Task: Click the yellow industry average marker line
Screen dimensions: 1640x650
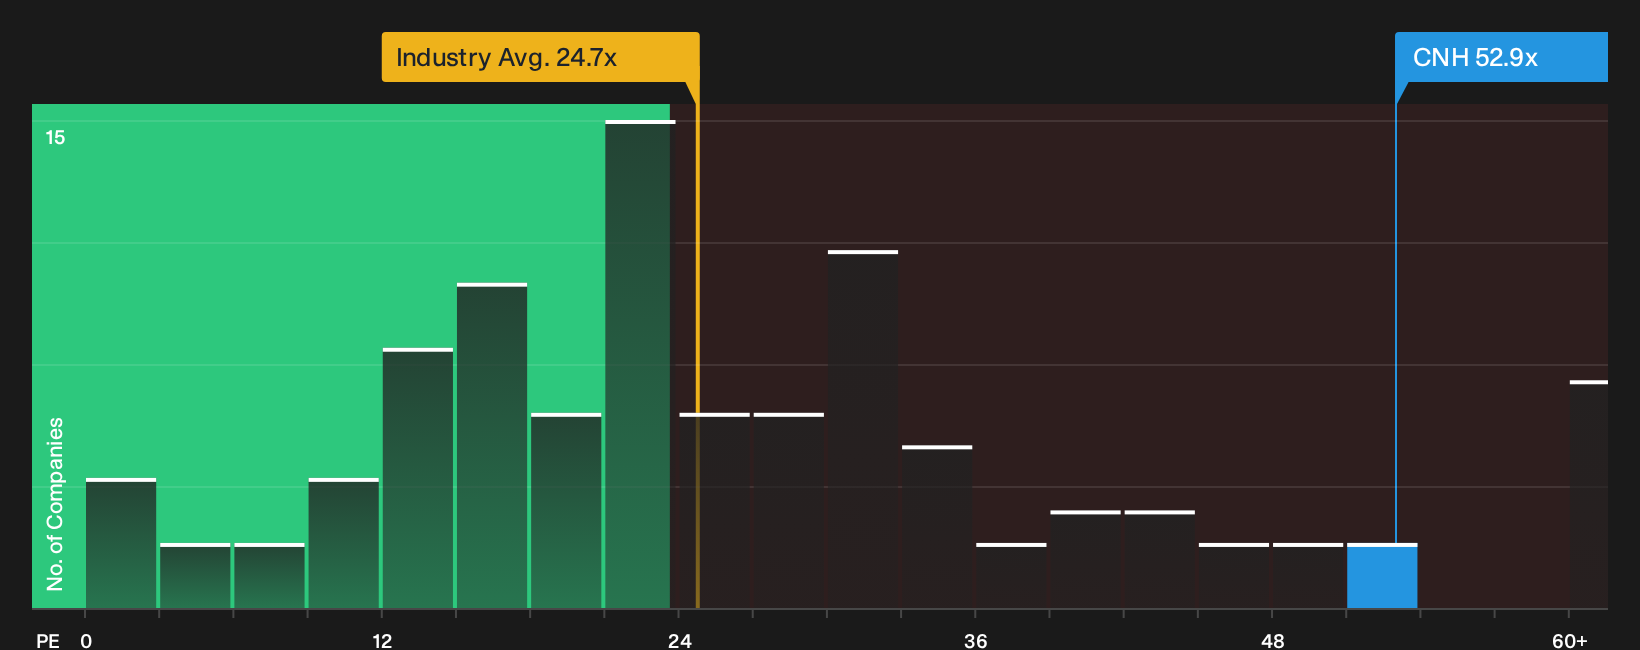Action: [x=697, y=345]
